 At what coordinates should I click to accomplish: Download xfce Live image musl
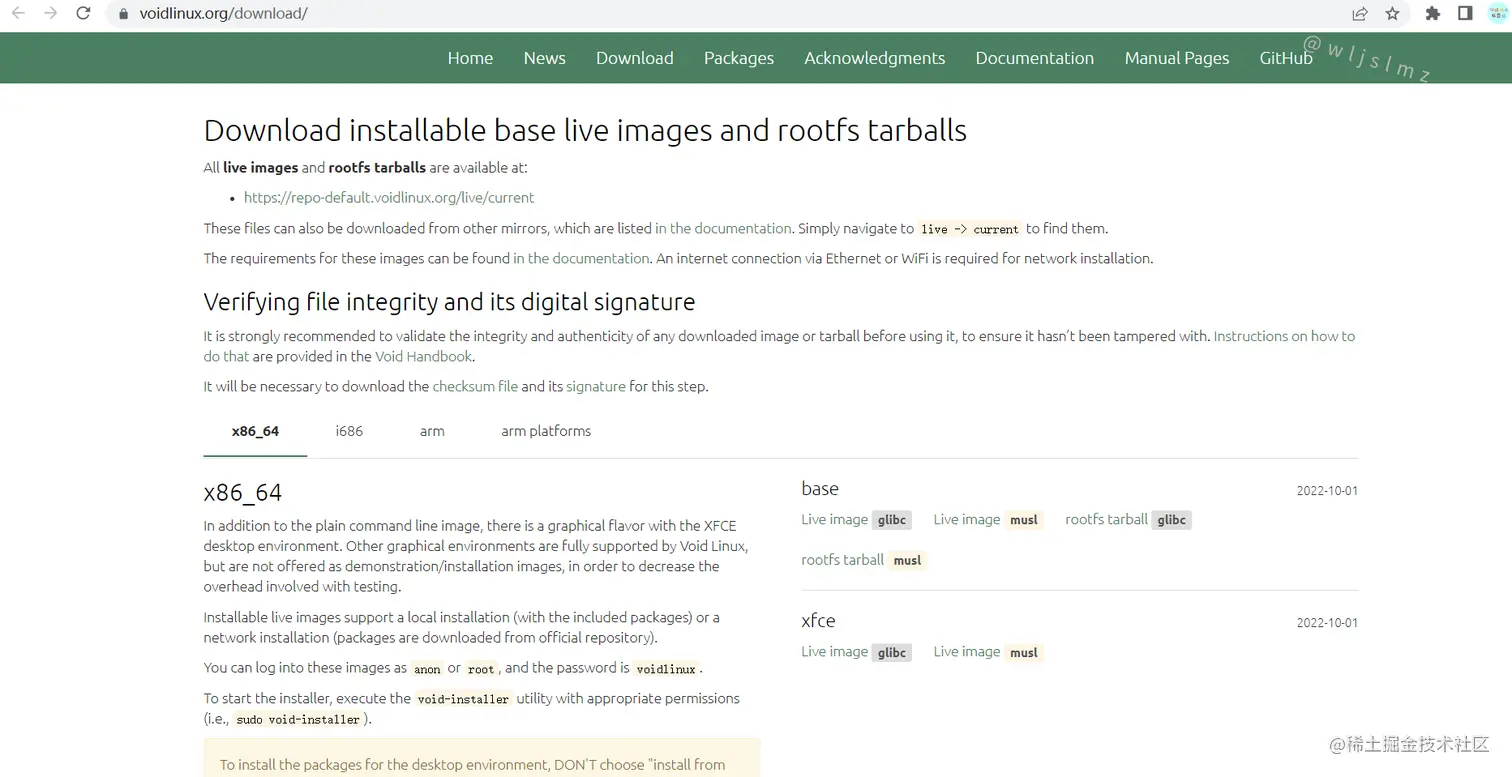(988, 652)
